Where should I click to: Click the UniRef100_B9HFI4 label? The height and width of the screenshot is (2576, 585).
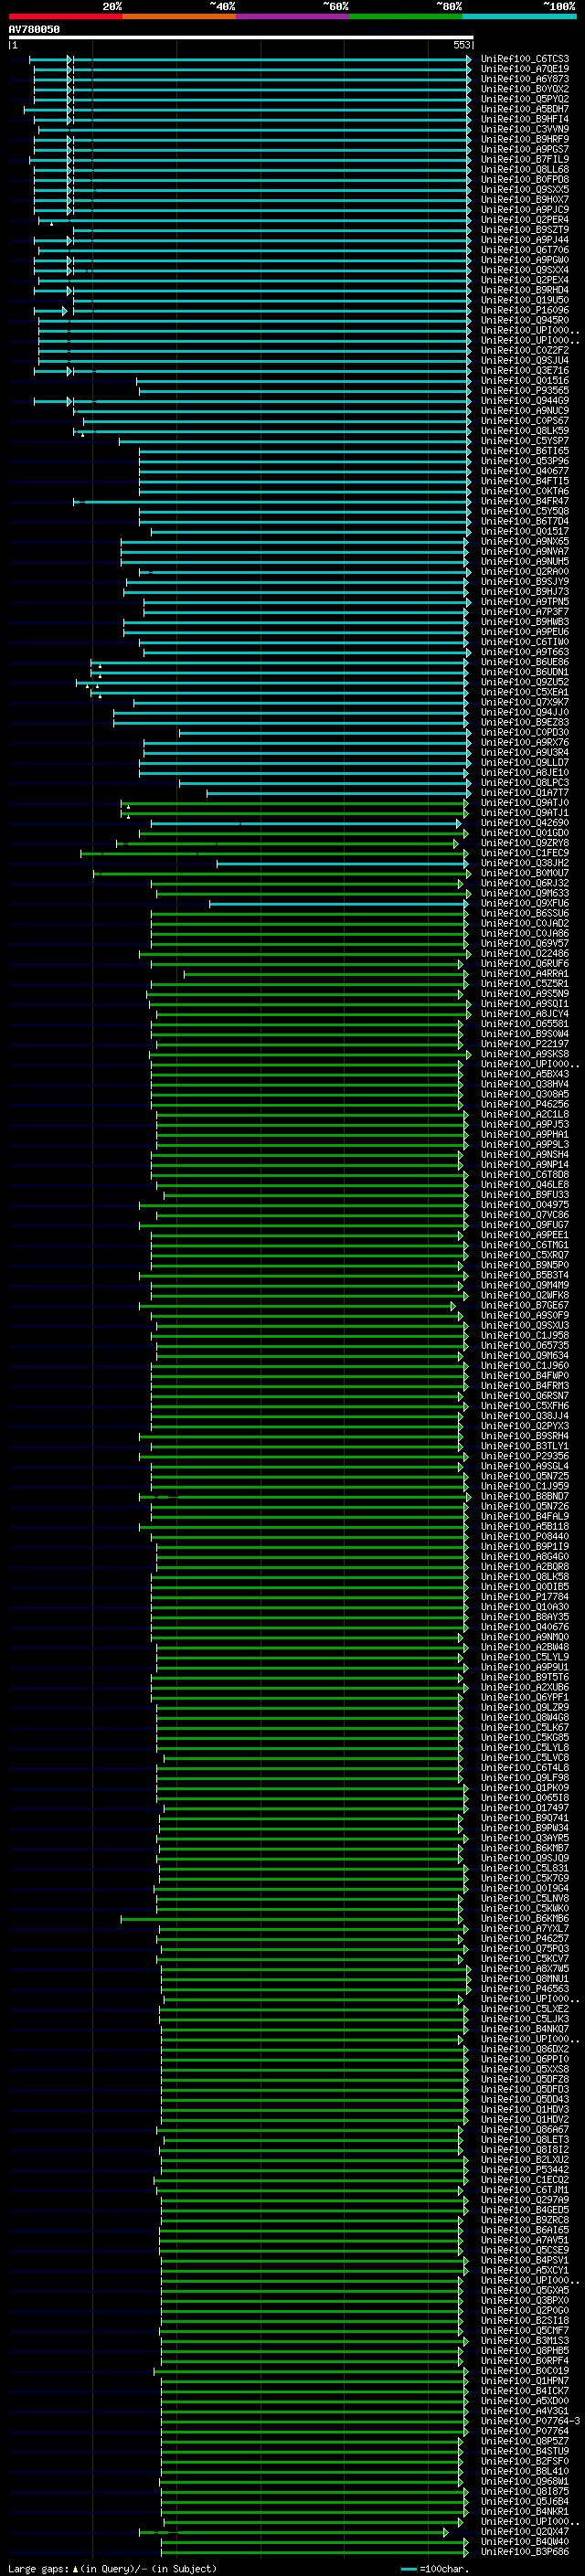(x=525, y=119)
